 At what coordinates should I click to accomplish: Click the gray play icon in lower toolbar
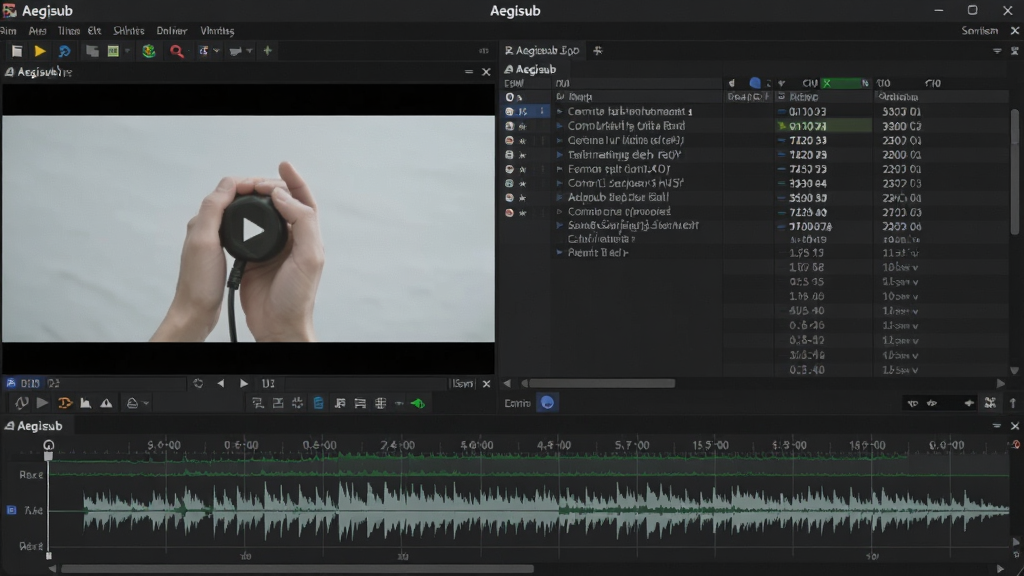click(42, 403)
